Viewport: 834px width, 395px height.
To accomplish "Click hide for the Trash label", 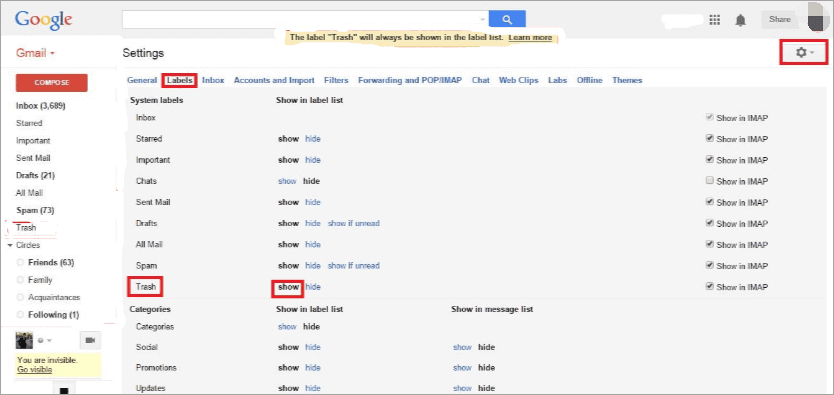I will click(x=313, y=287).
